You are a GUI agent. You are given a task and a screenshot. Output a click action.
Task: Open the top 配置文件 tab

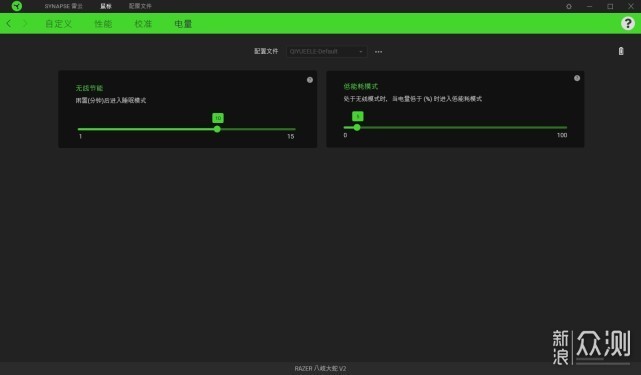140,6
